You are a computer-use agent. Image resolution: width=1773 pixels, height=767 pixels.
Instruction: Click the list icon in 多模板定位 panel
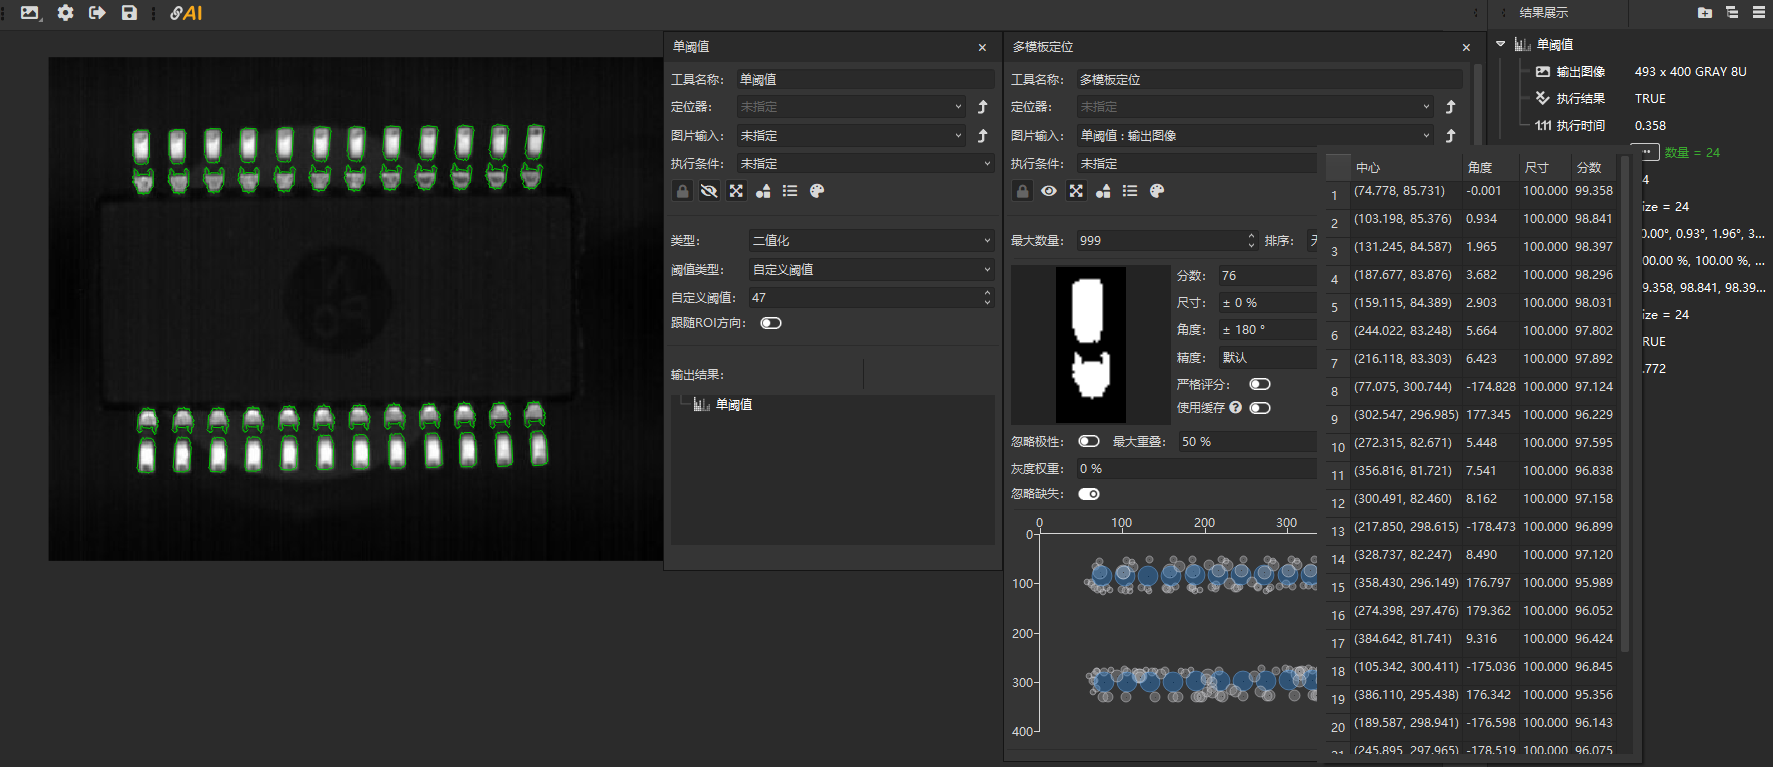pyautogui.click(x=1130, y=191)
